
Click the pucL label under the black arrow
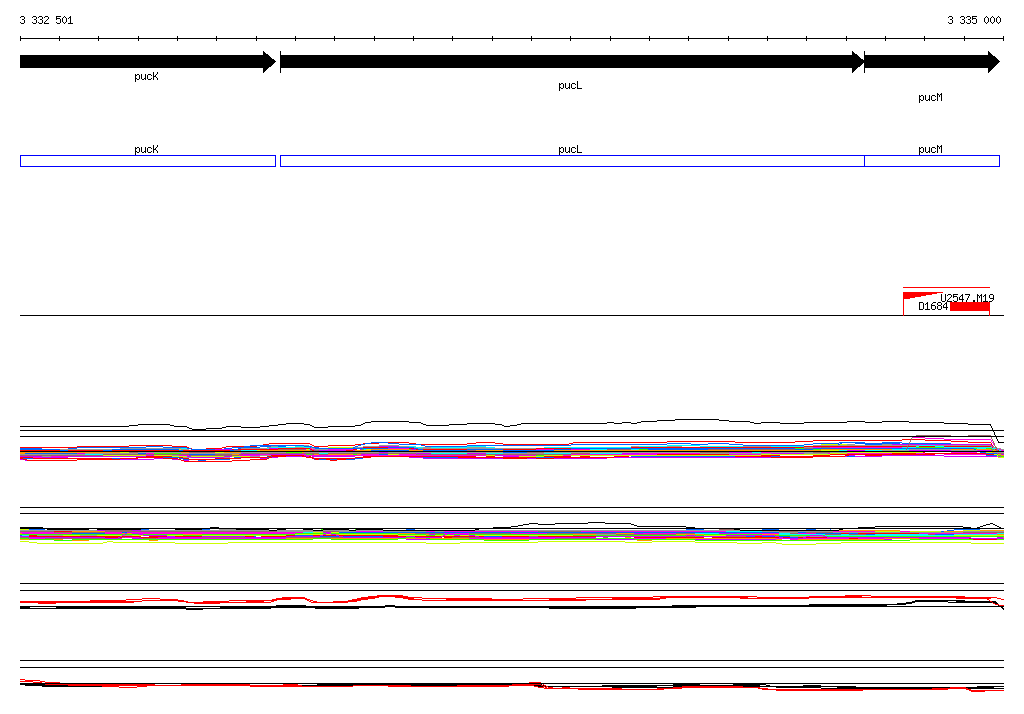(570, 86)
